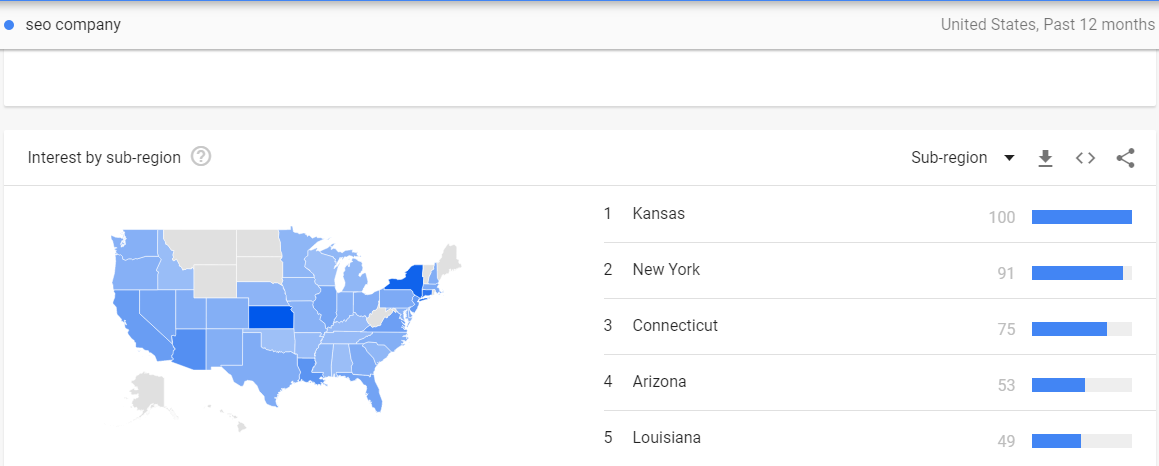Share the Interest by sub-region chart
The height and width of the screenshot is (466, 1159).
(1125, 158)
